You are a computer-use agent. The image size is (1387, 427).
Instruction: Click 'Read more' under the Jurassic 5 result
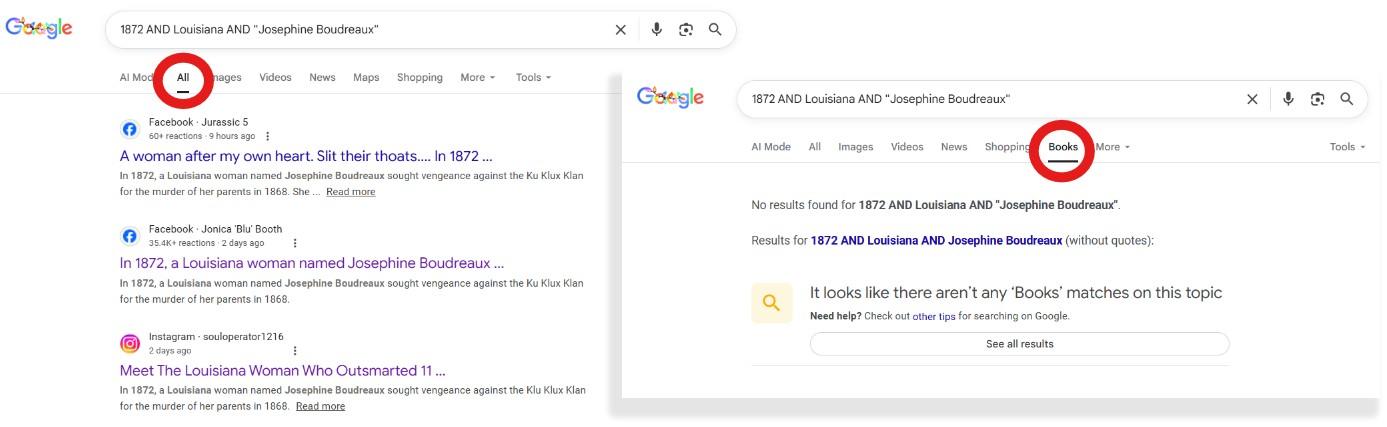[350, 192]
